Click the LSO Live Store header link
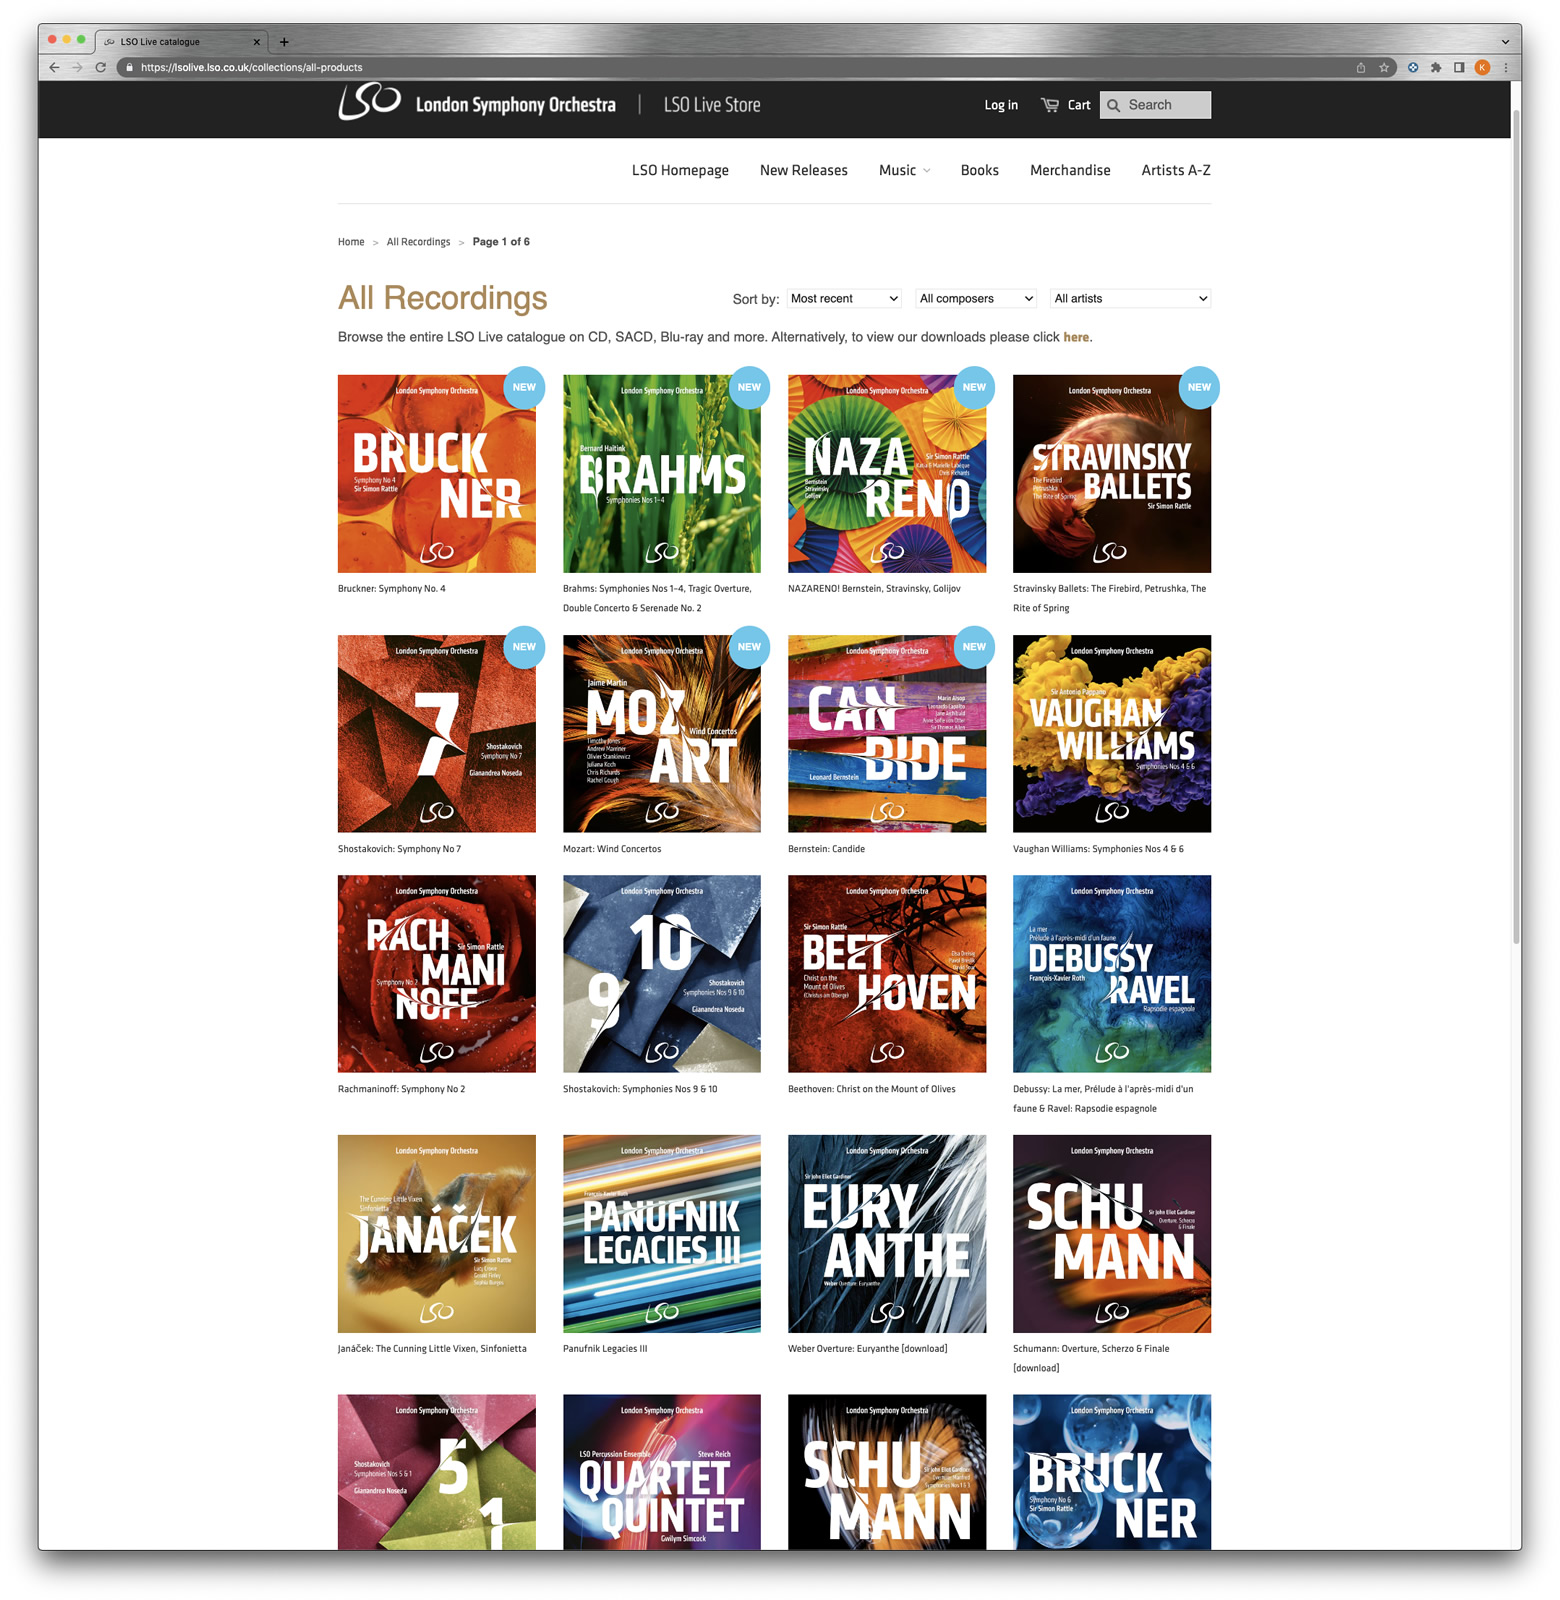The image size is (1560, 1600). click(x=712, y=105)
